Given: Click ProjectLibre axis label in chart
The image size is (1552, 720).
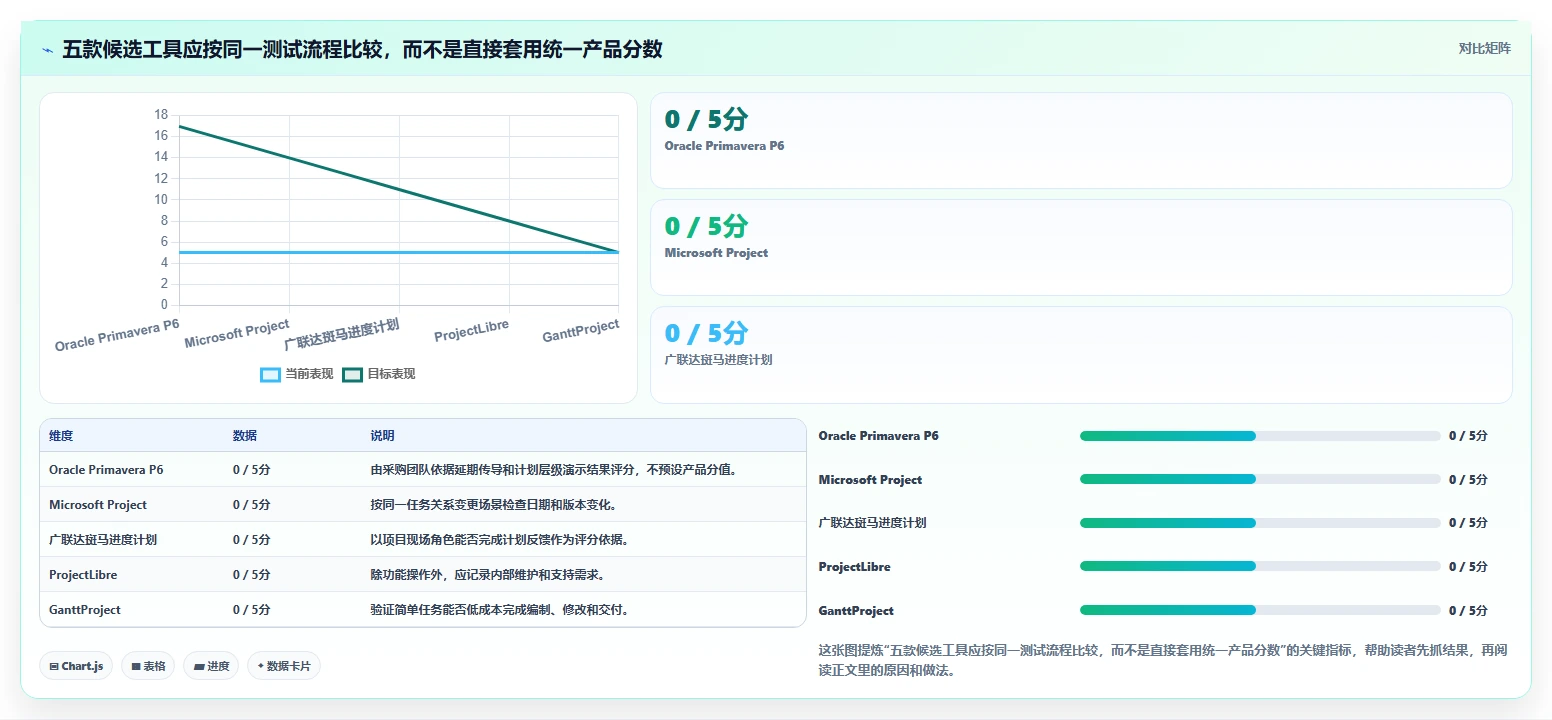Looking at the screenshot, I should (x=472, y=330).
